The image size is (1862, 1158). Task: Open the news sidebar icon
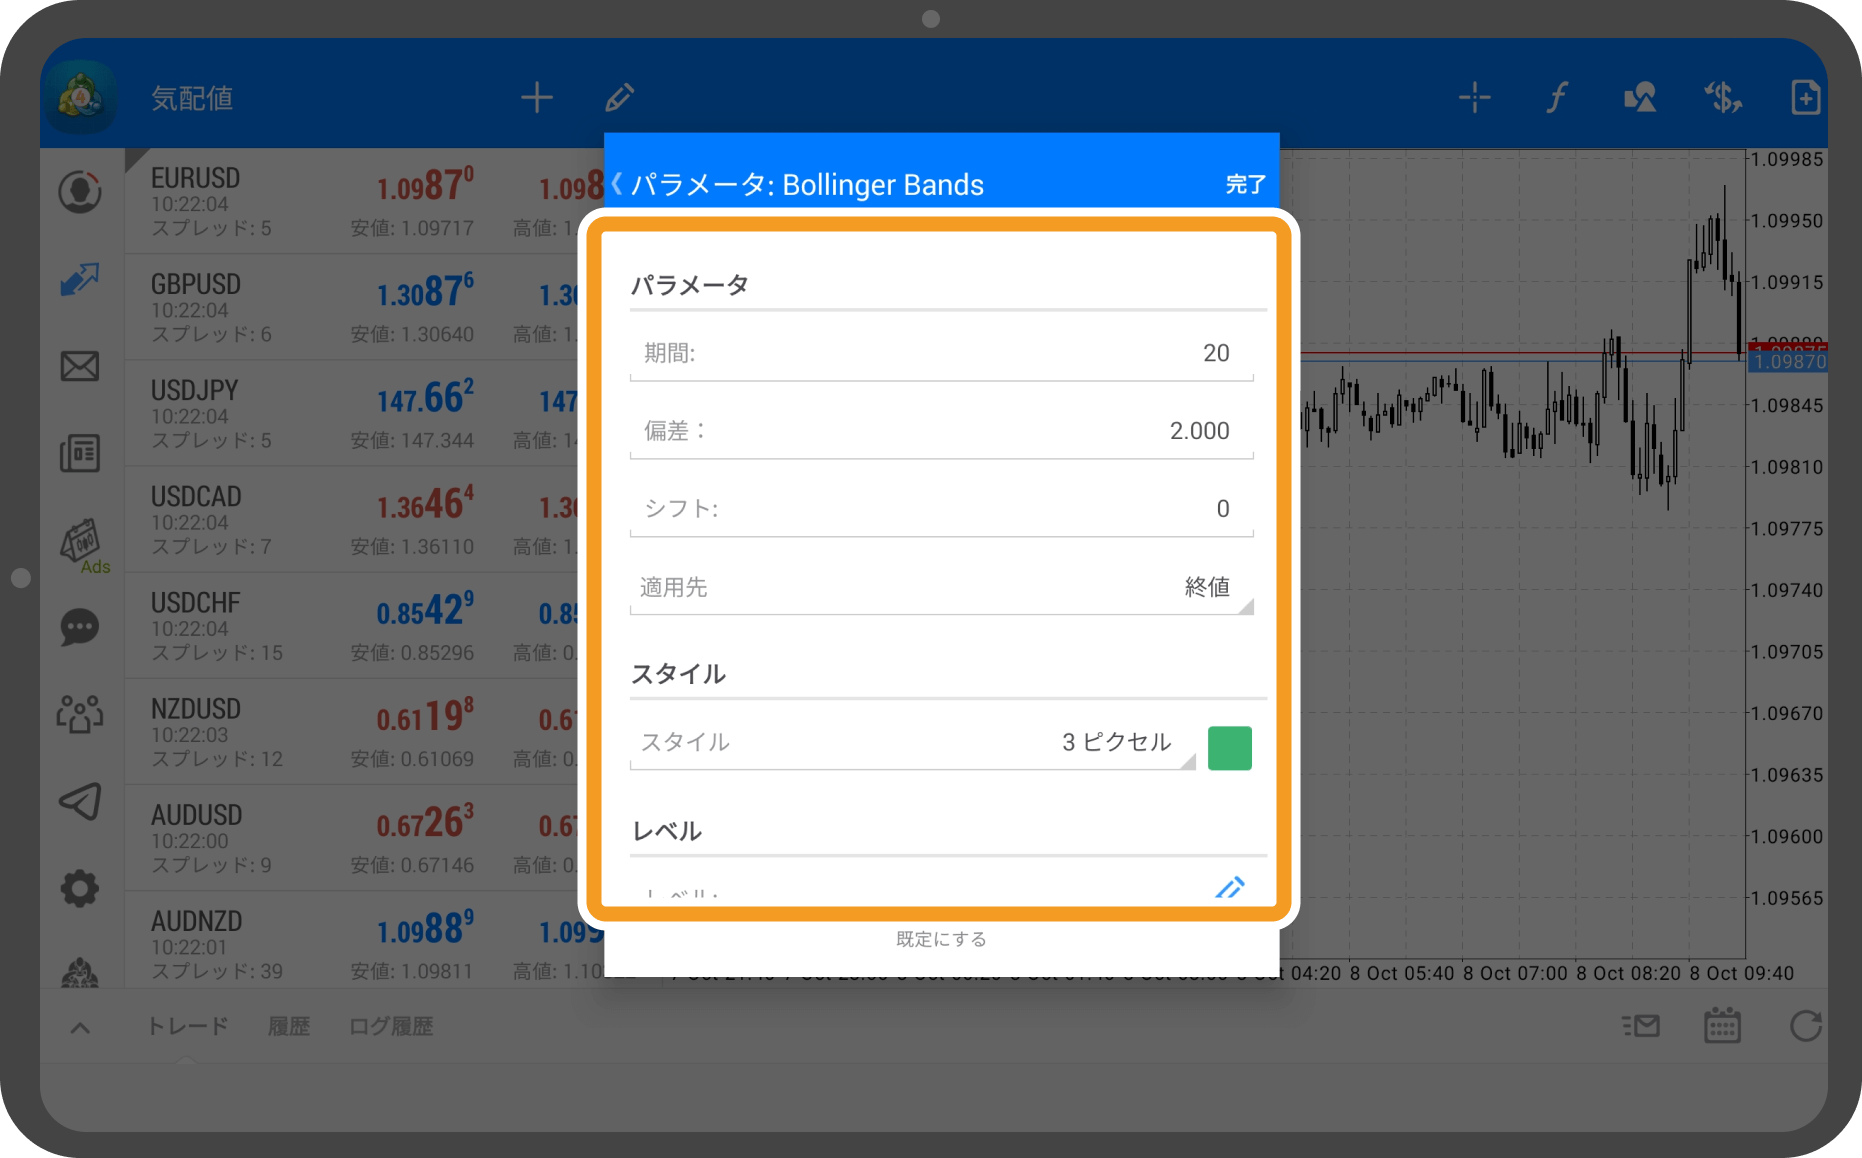pyautogui.click(x=80, y=453)
